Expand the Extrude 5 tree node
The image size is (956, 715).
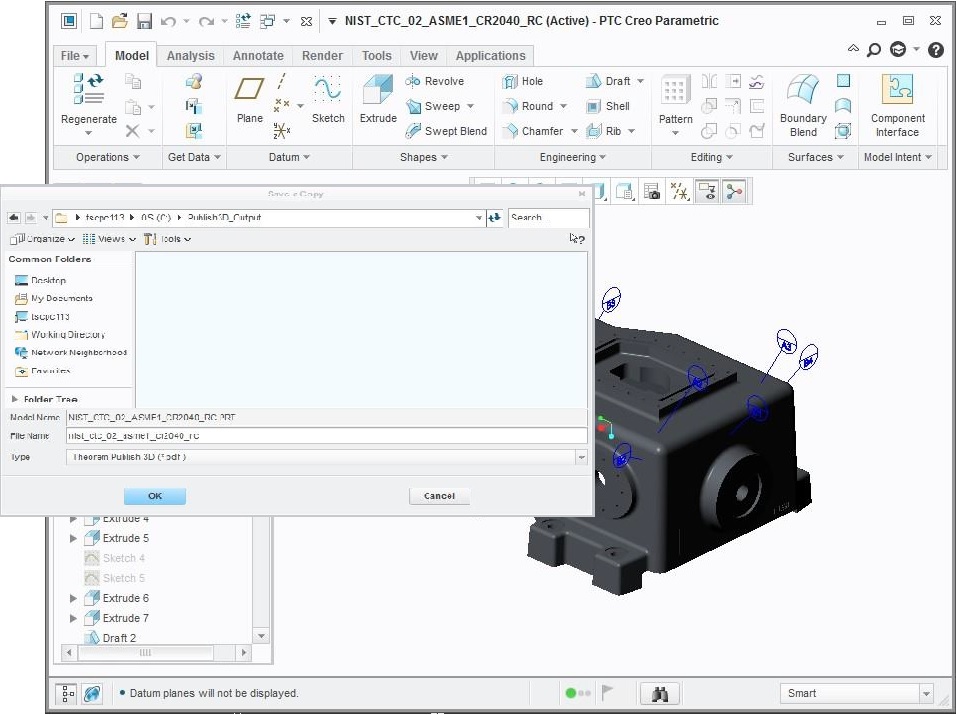pos(73,538)
